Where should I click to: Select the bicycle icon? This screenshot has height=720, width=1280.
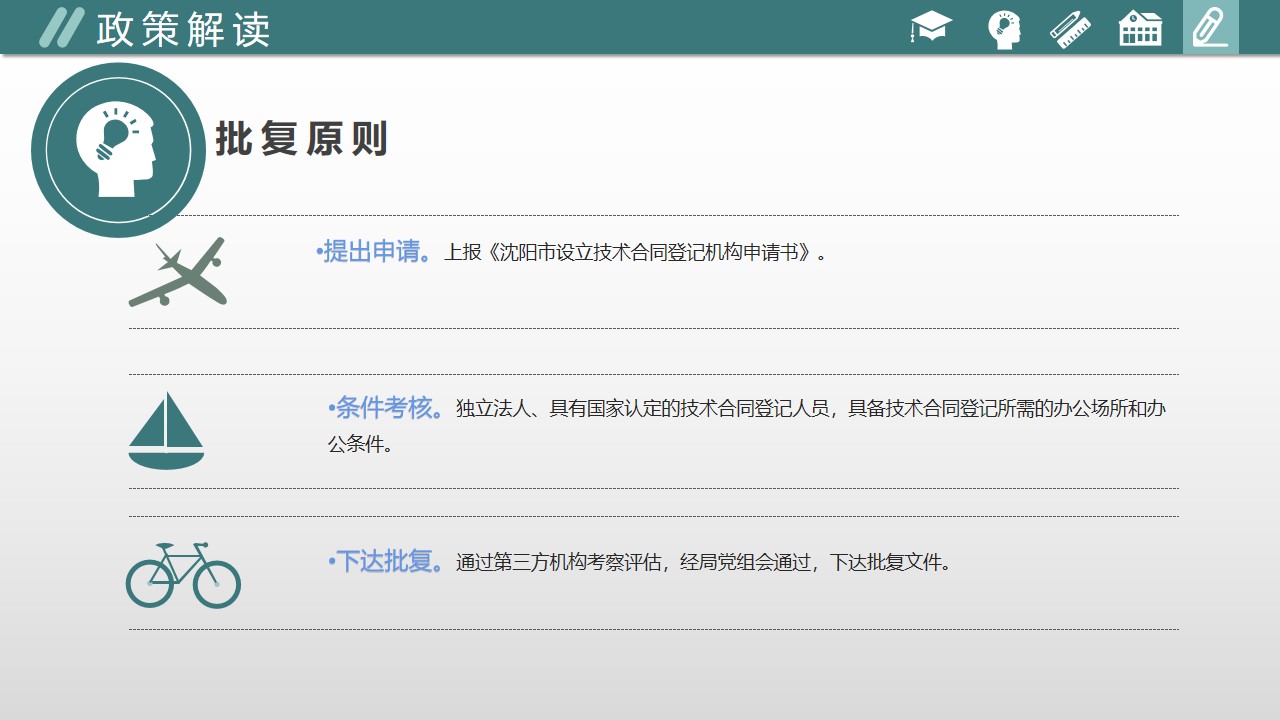pos(183,575)
